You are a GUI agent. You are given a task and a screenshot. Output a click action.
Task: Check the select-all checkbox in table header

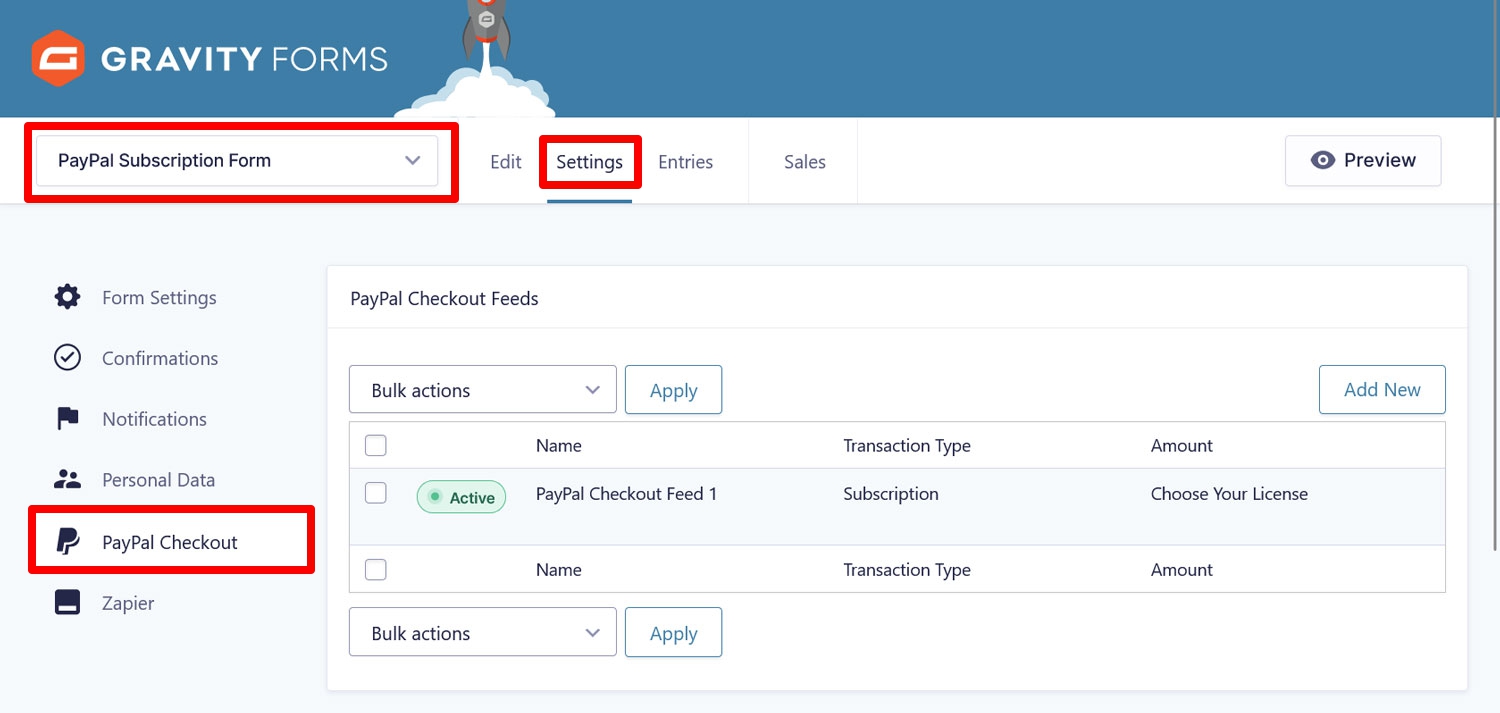point(376,446)
